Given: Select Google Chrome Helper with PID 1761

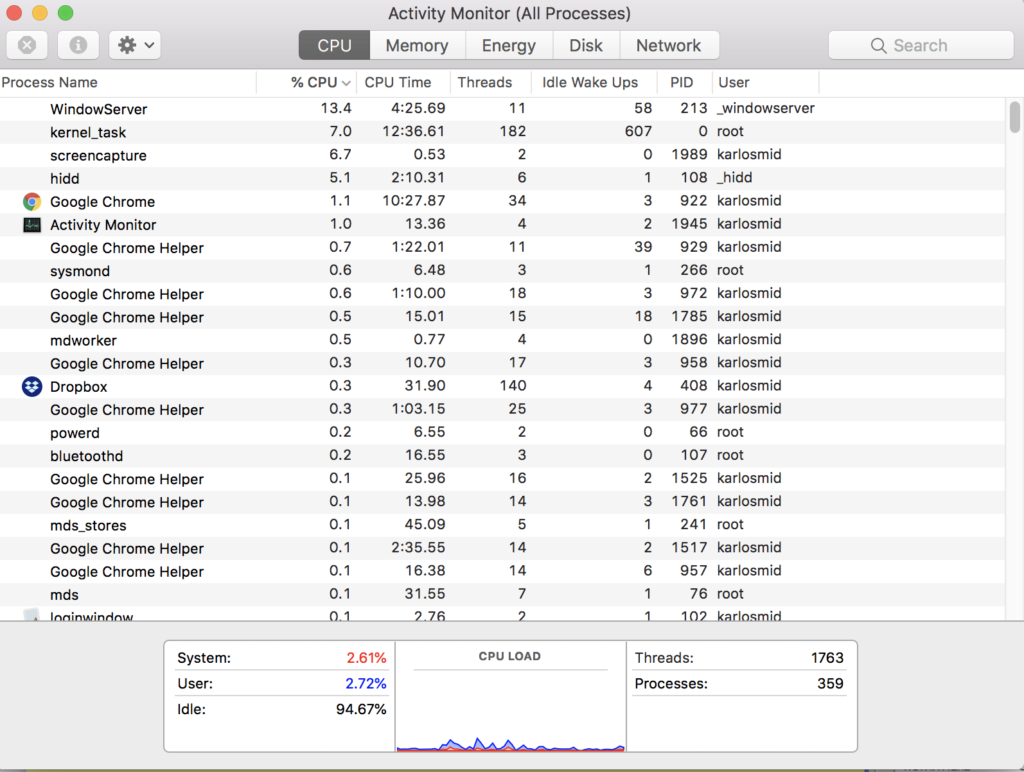Looking at the screenshot, I should (502, 502).
